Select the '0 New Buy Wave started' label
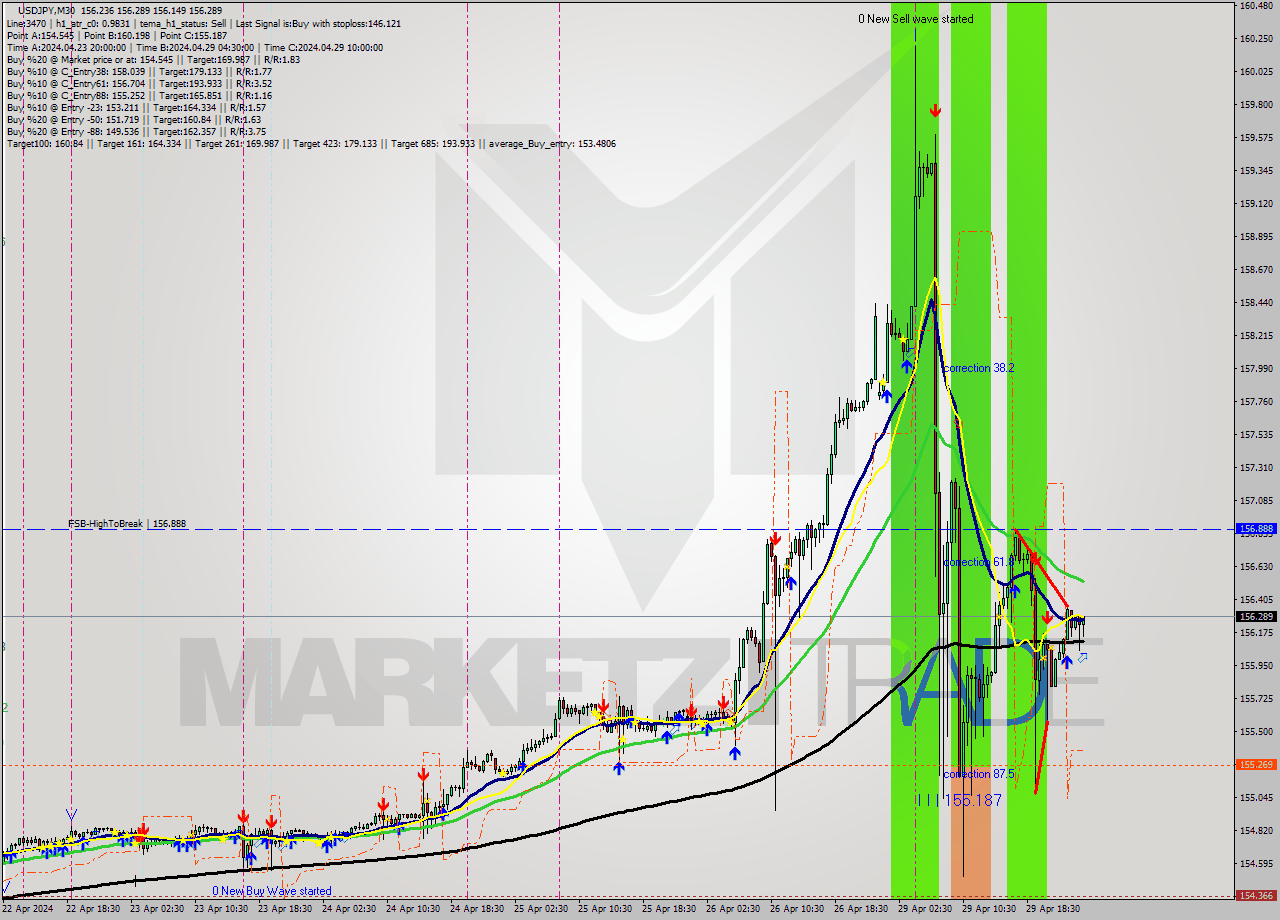The height and width of the screenshot is (920, 1280). click(272, 891)
